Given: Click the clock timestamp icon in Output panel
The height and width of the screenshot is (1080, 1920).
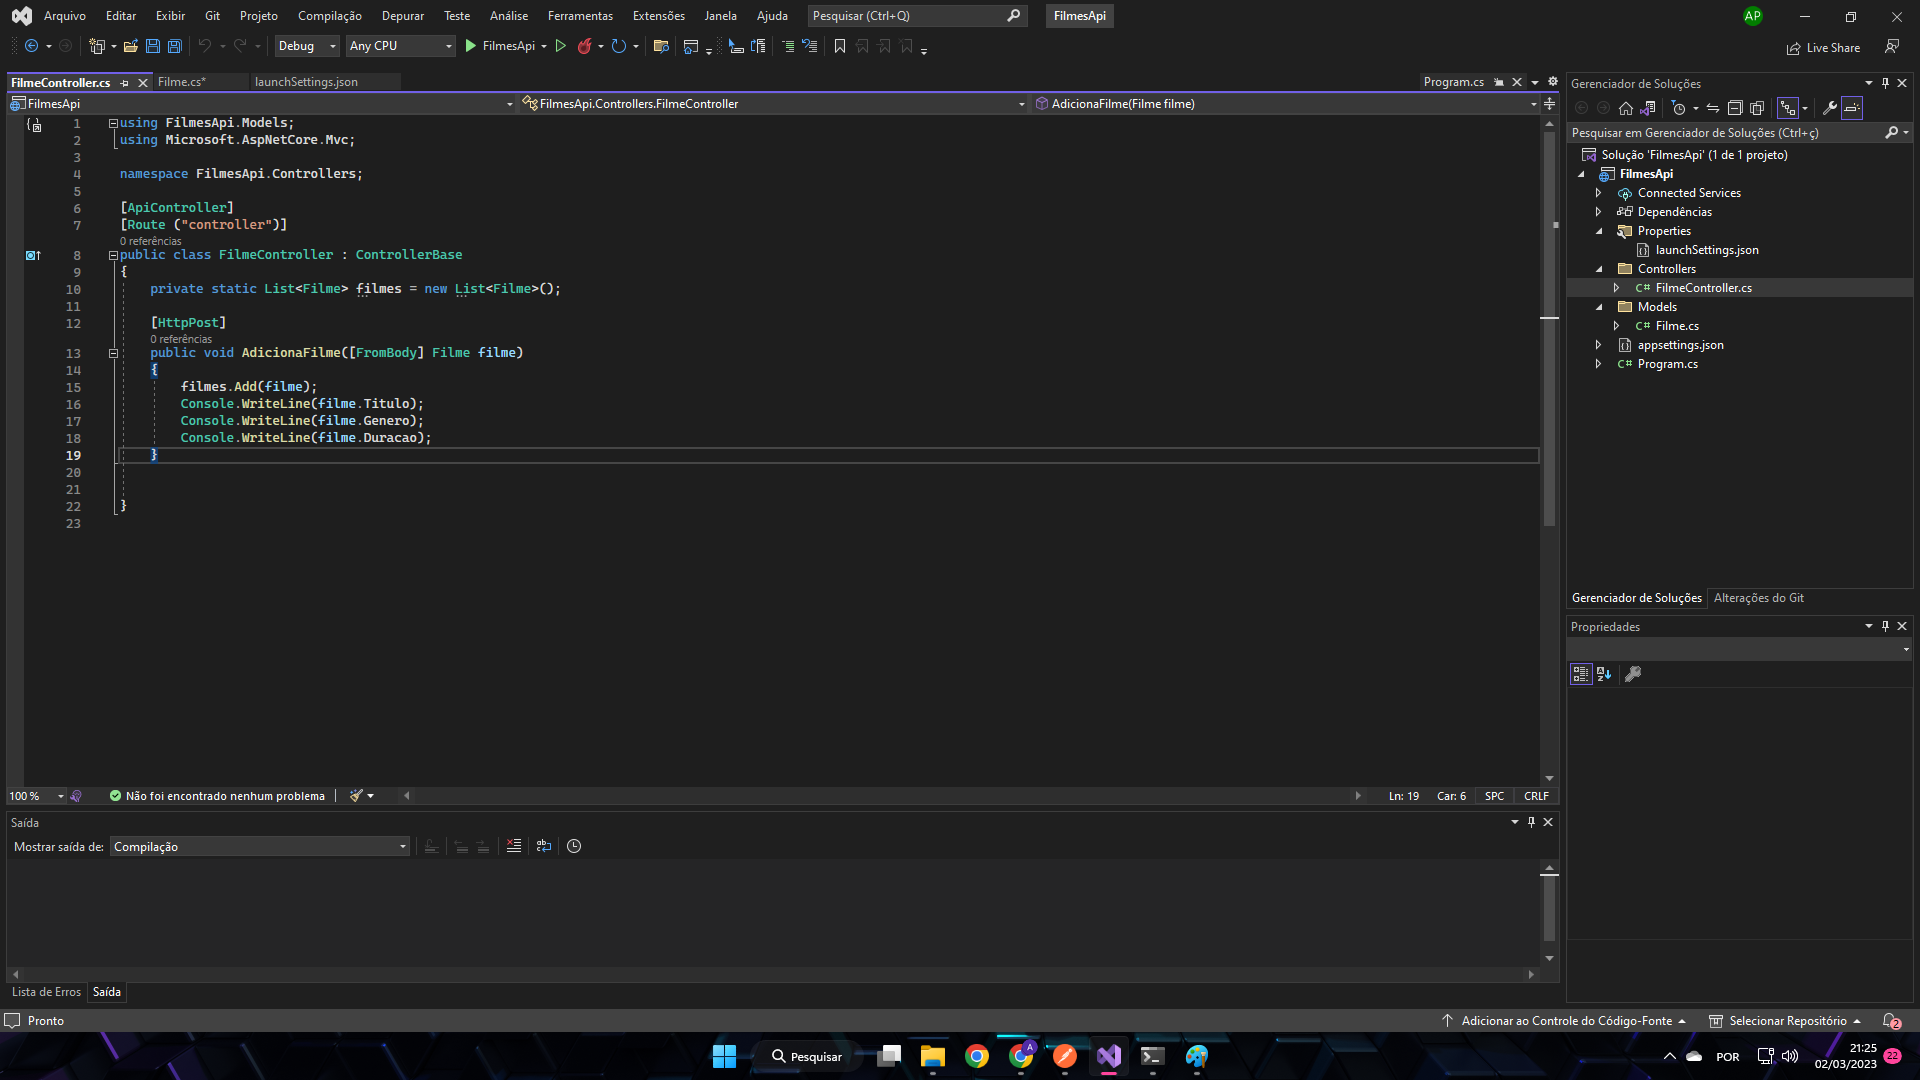Looking at the screenshot, I should coord(574,846).
